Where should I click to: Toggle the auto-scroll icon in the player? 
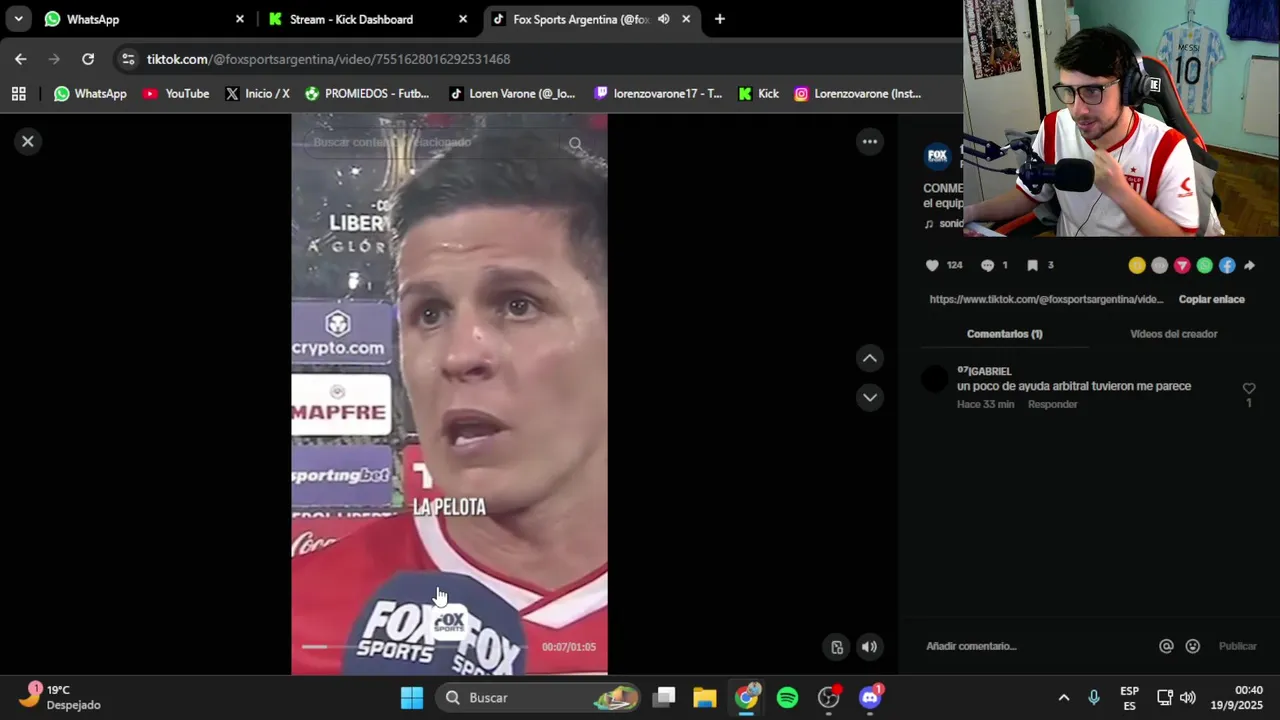[837, 647]
